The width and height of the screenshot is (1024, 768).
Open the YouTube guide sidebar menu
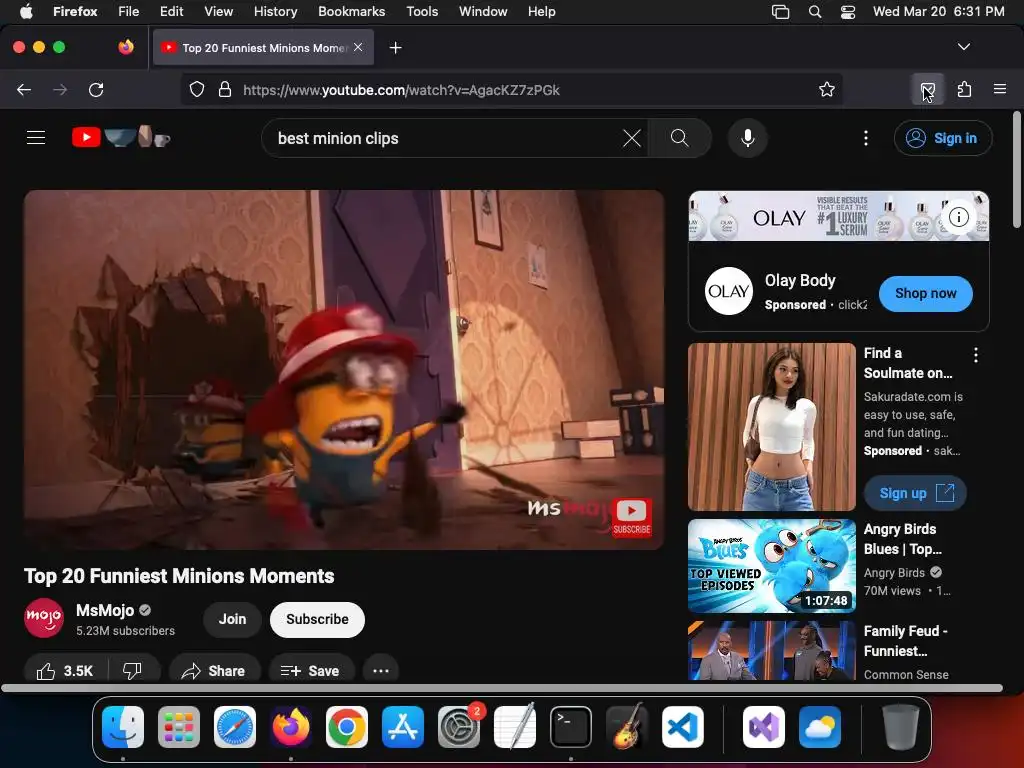pos(36,138)
